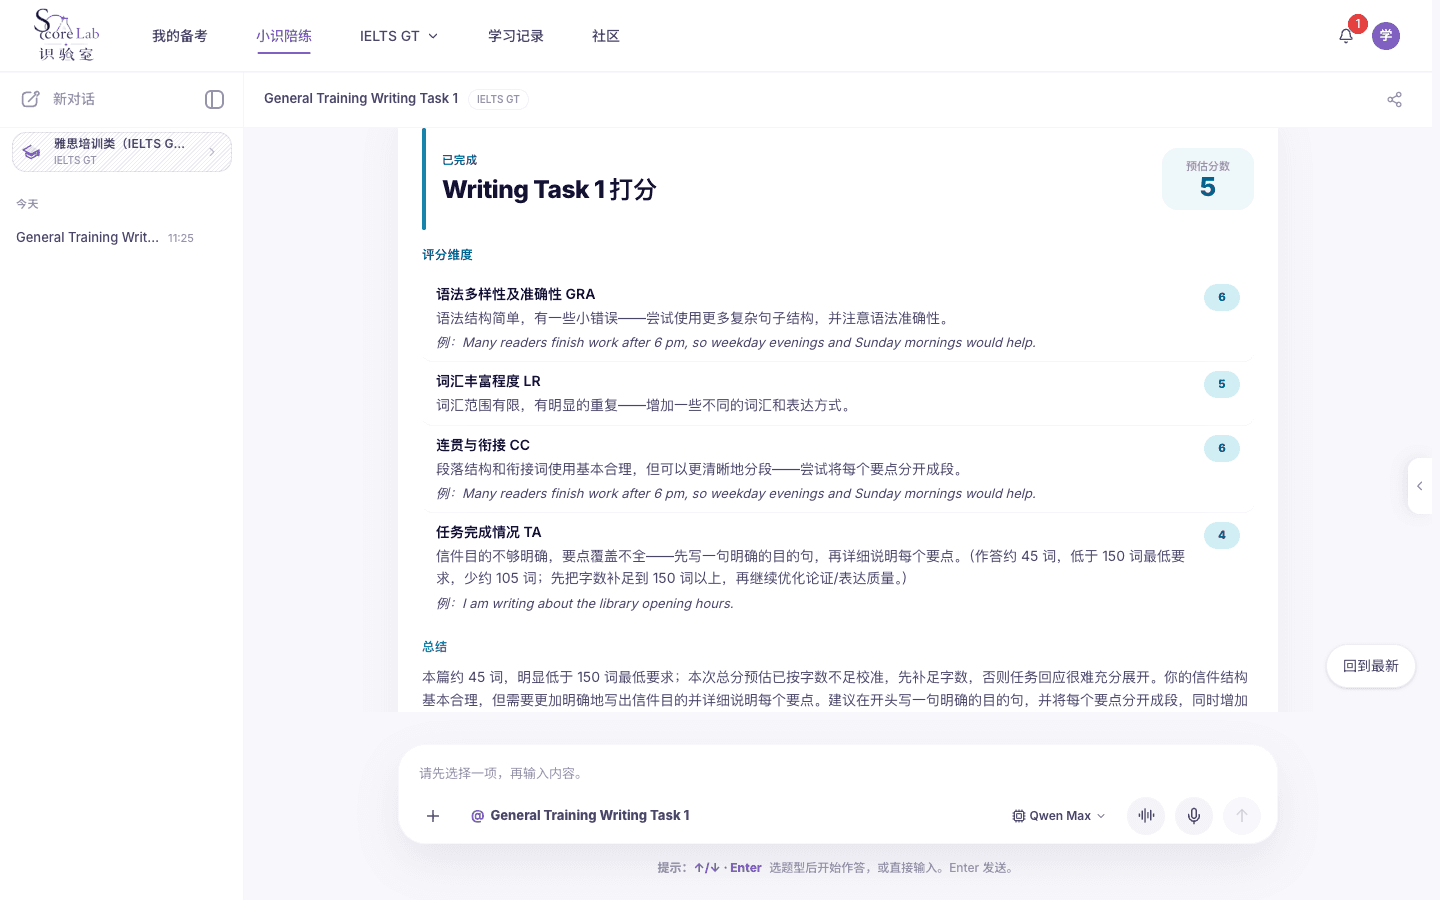Share this conversation via share icon
Viewport: 1440px width, 900px height.
coord(1395,99)
